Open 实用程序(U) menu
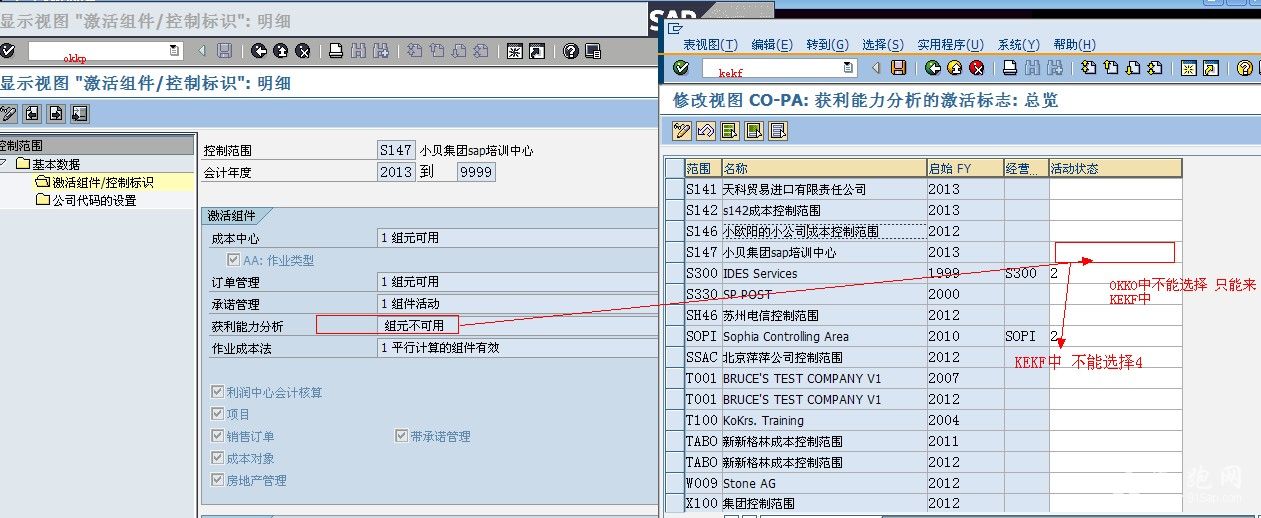 [x=950, y=45]
